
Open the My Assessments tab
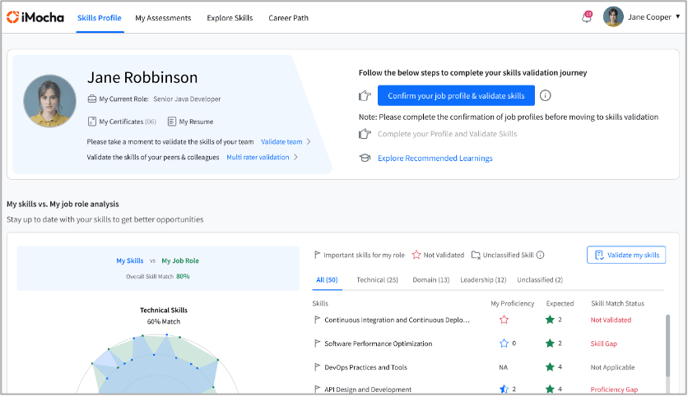(x=163, y=18)
